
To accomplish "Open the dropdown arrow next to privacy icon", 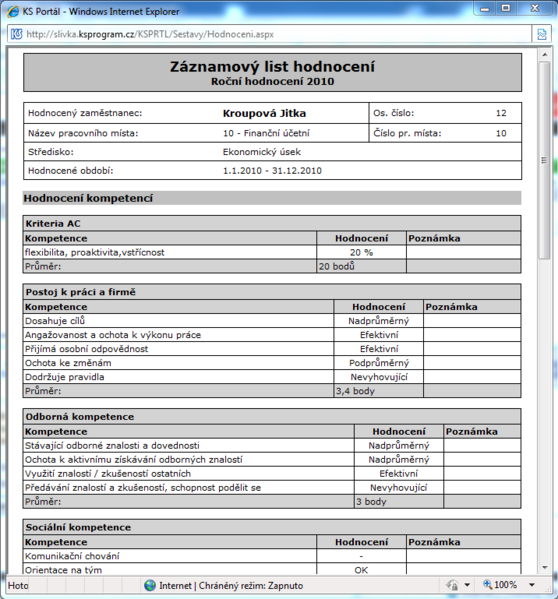I will 467,585.
